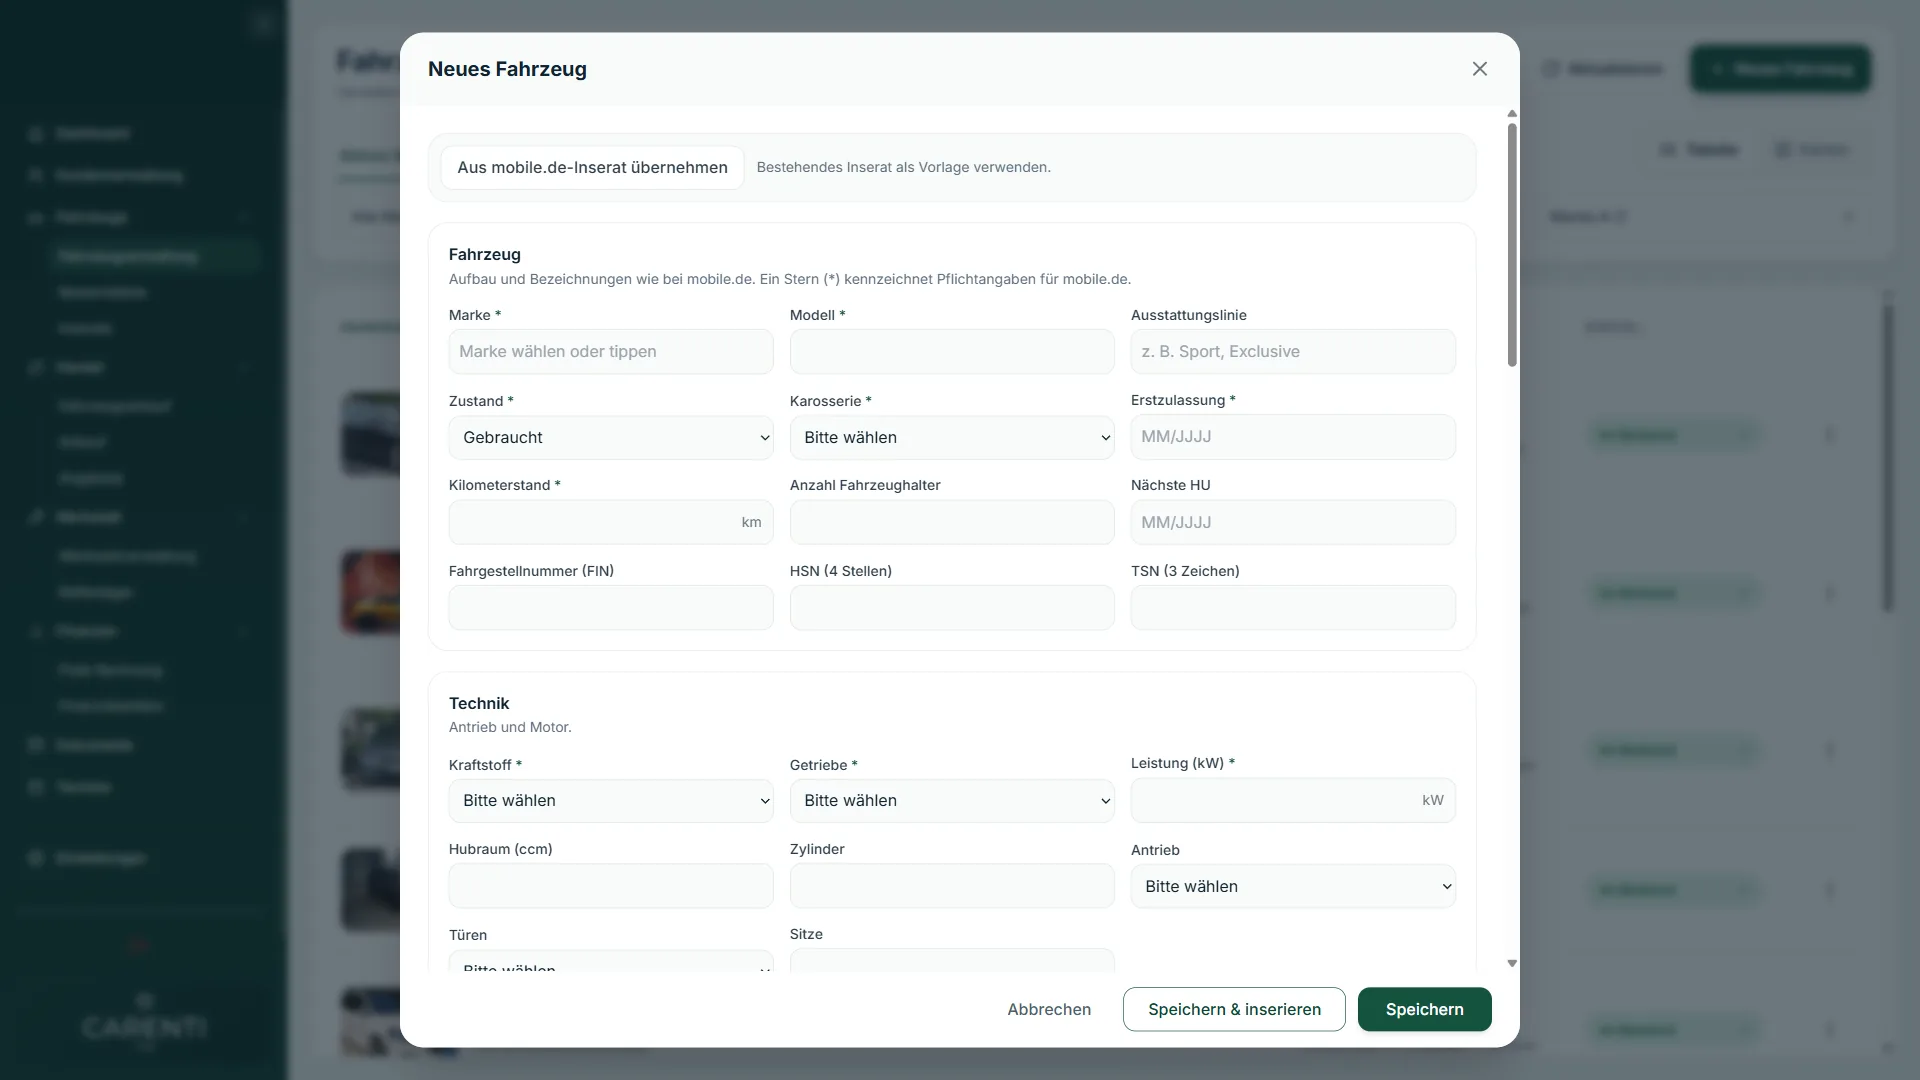This screenshot has width=1920, height=1080.
Task: Click Speichern & inserieren button
Action: (1234, 1010)
